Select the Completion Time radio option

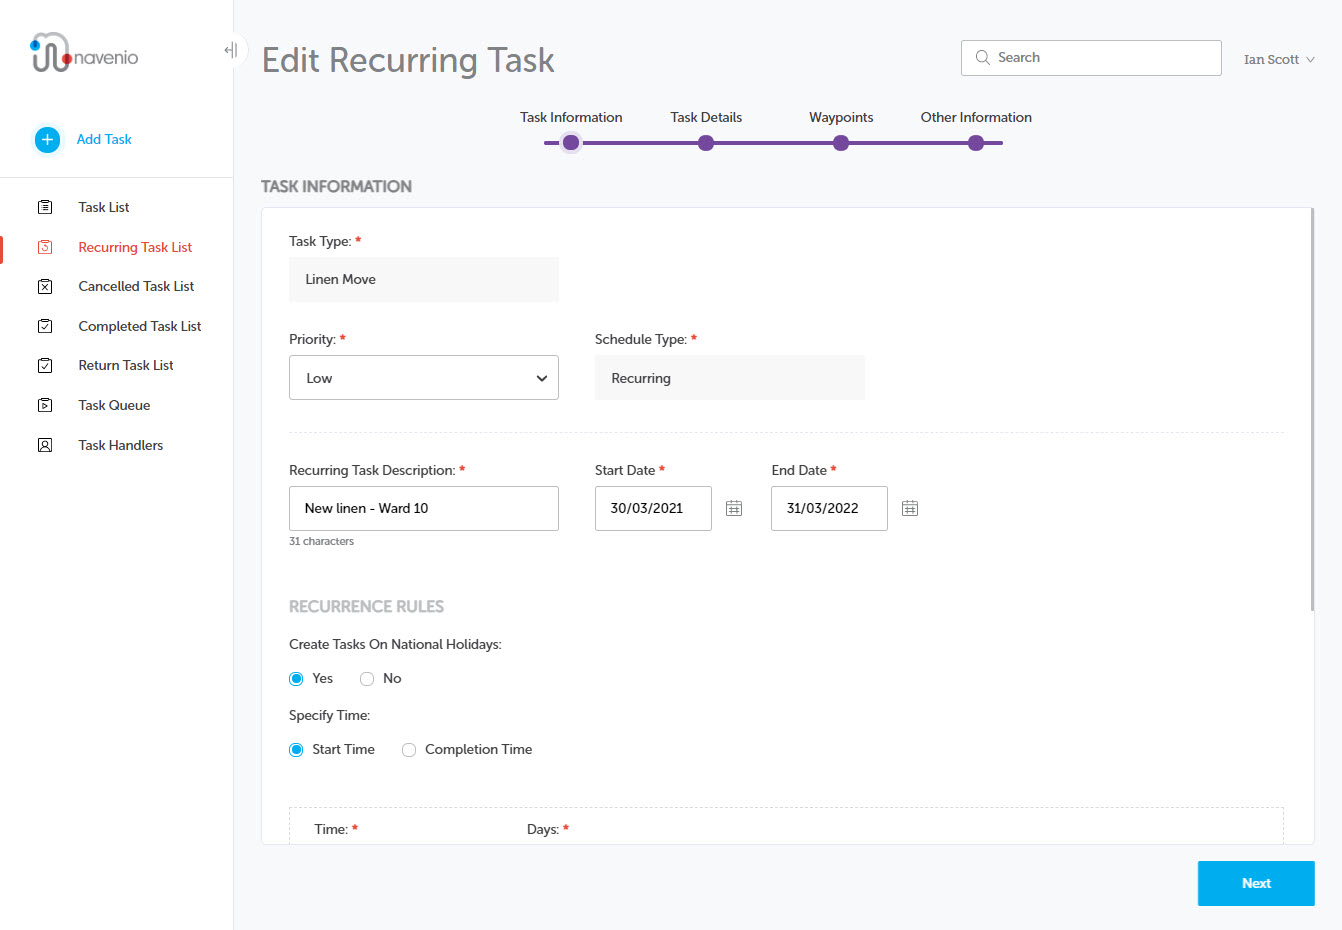409,750
